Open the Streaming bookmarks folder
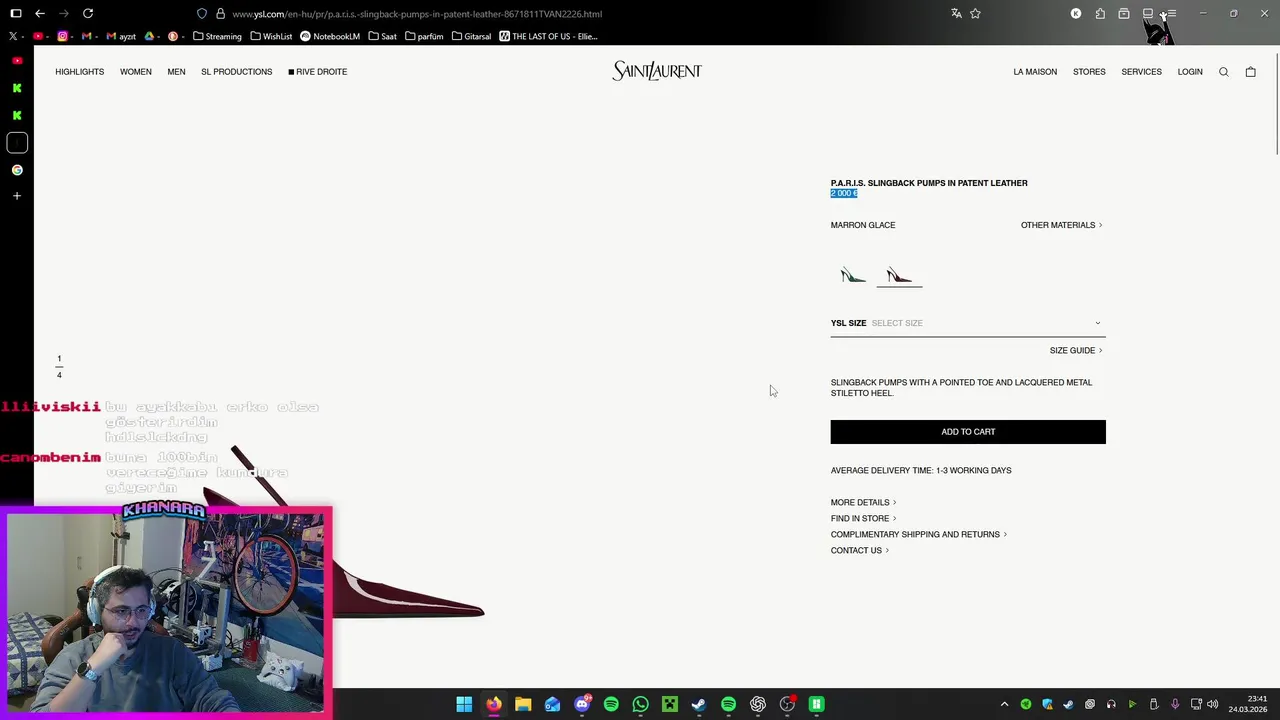This screenshot has width=1280, height=720. coord(217,36)
